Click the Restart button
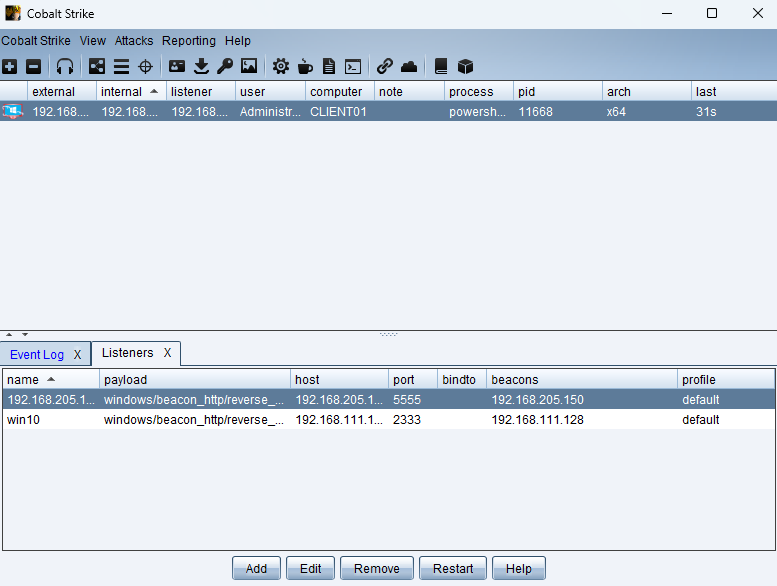777x586 pixels. pos(453,568)
